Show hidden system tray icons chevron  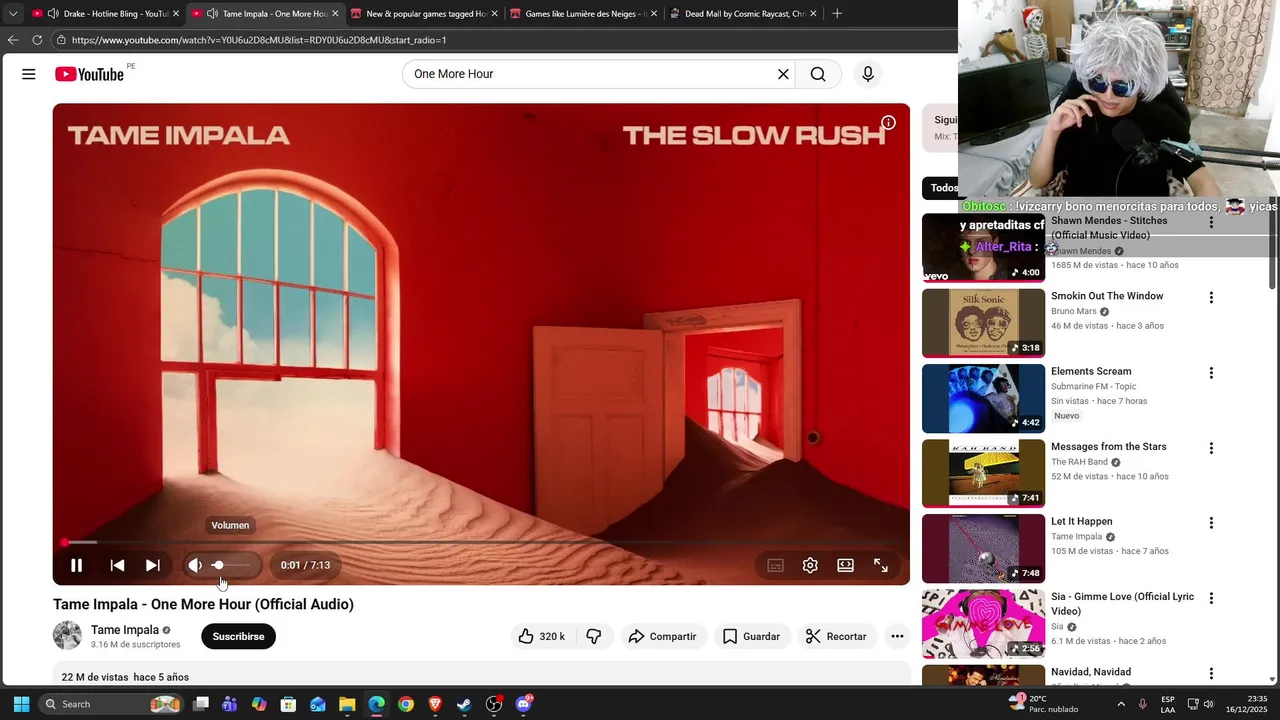(x=1121, y=704)
